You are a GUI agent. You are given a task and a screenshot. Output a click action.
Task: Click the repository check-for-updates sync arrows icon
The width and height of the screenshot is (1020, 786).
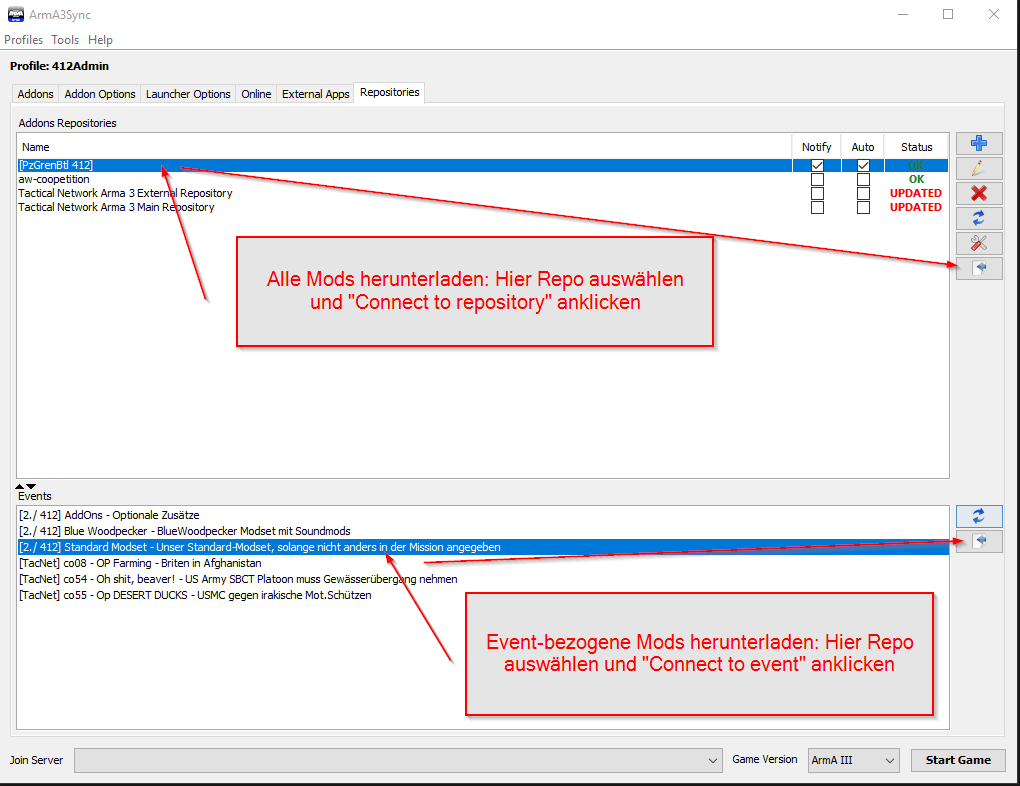pos(978,218)
